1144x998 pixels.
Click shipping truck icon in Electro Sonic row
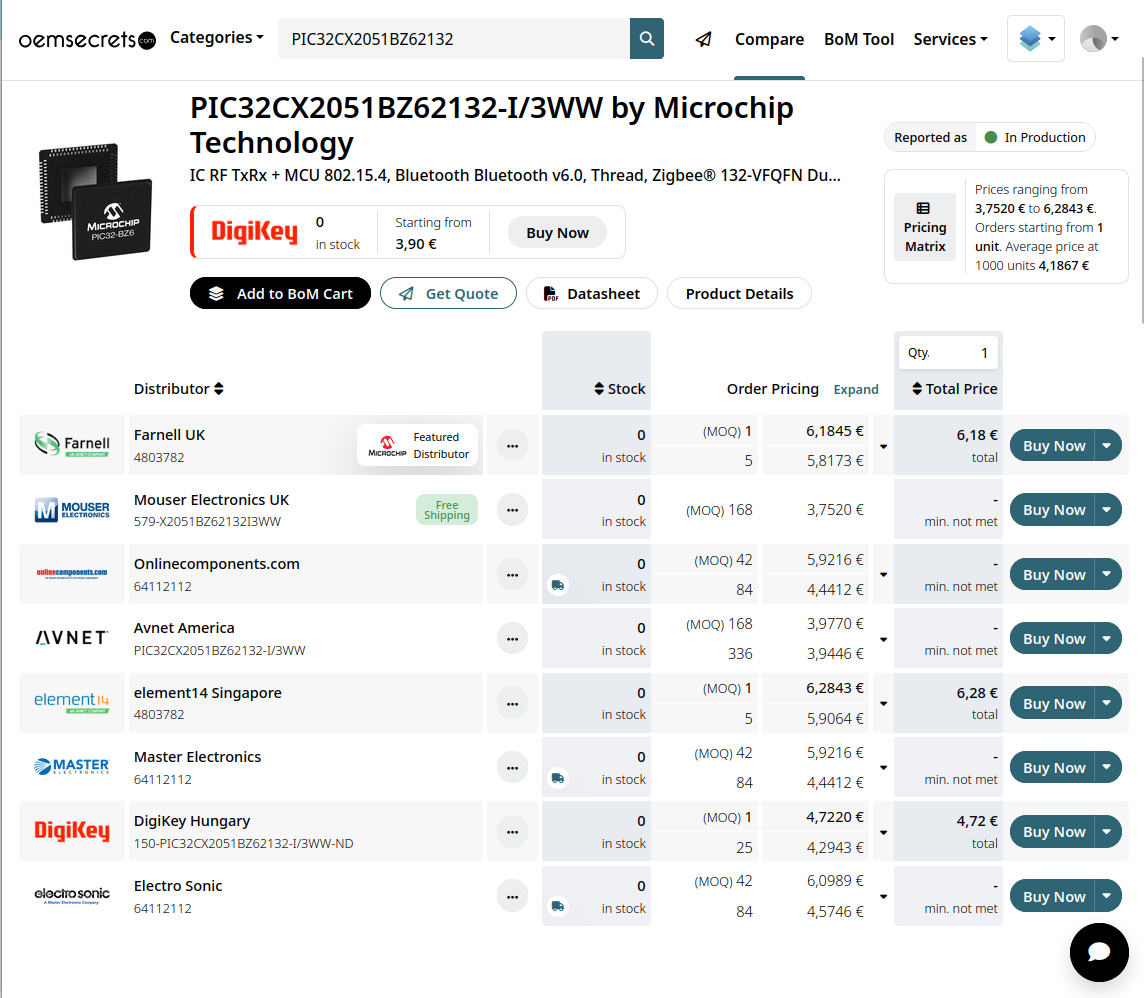click(558, 907)
